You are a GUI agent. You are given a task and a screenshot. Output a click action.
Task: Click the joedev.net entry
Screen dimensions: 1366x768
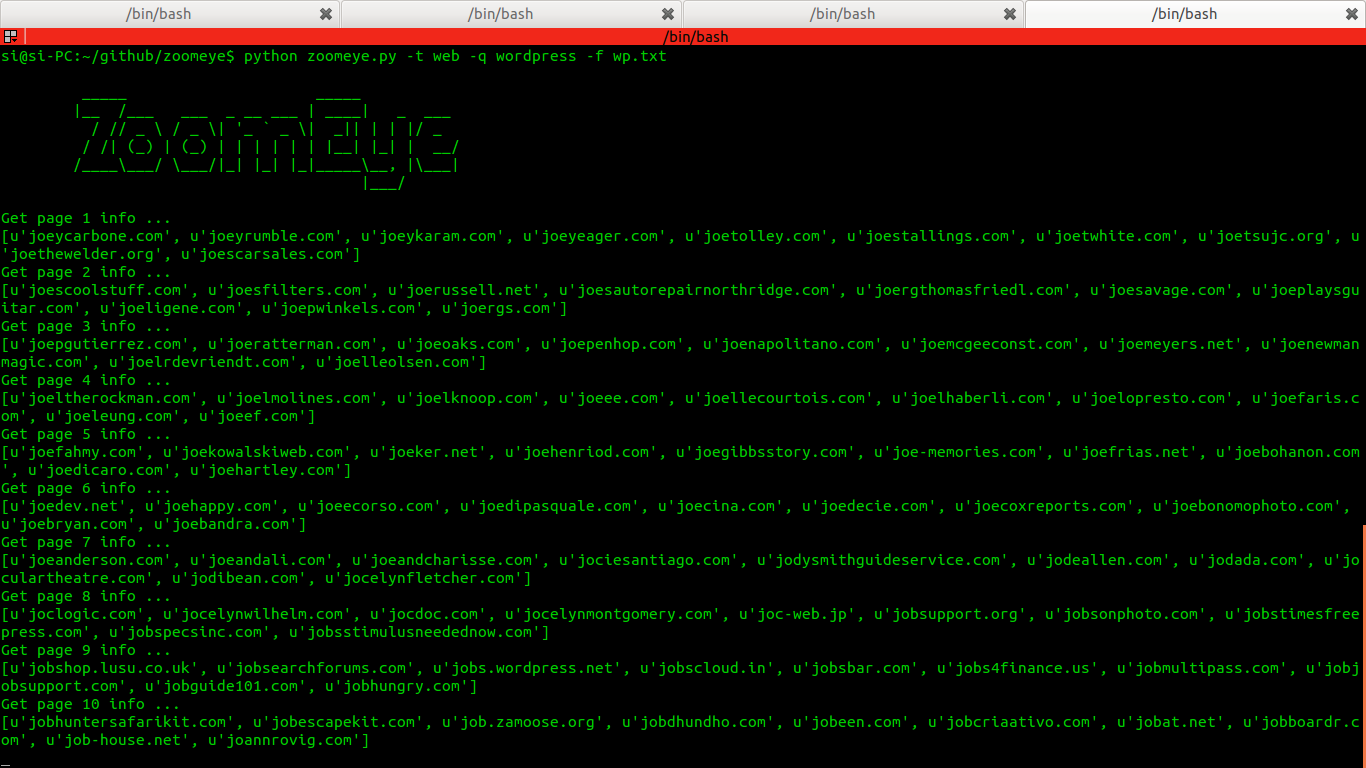73,506
